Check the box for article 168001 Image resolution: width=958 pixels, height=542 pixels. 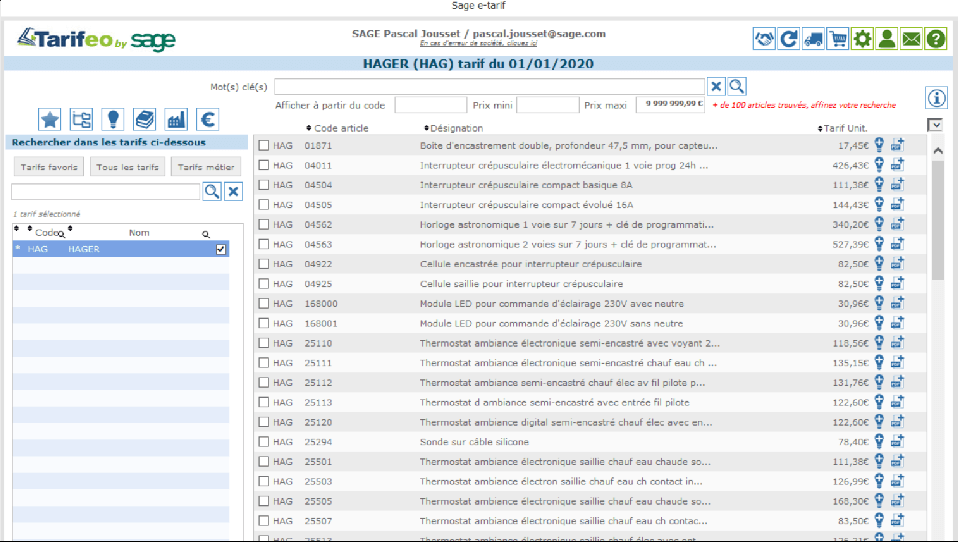(263, 323)
